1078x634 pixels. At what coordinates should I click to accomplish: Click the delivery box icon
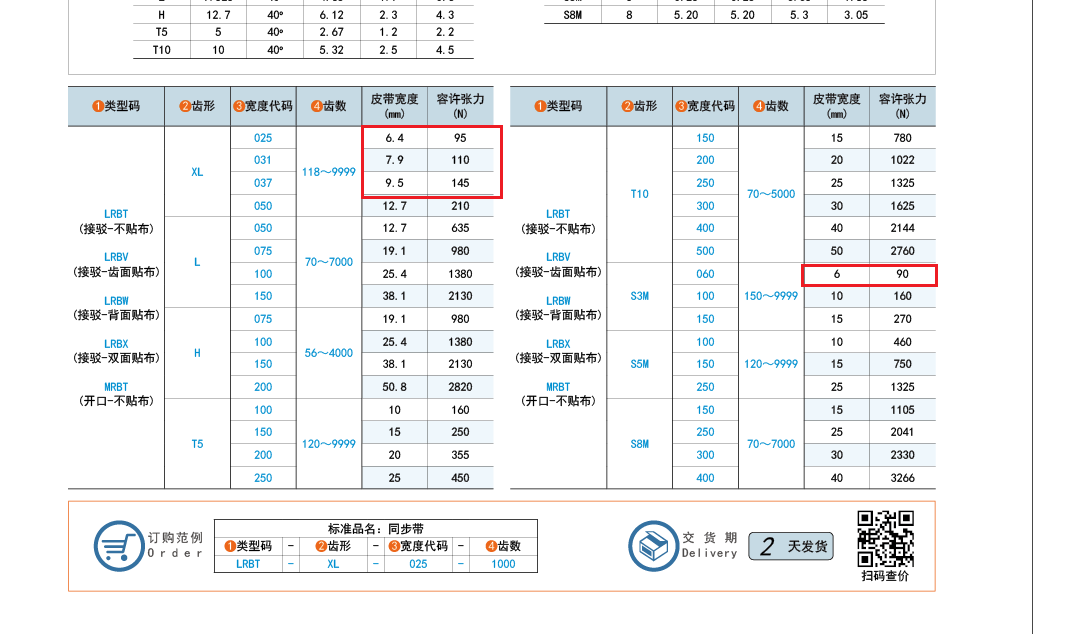pos(653,546)
